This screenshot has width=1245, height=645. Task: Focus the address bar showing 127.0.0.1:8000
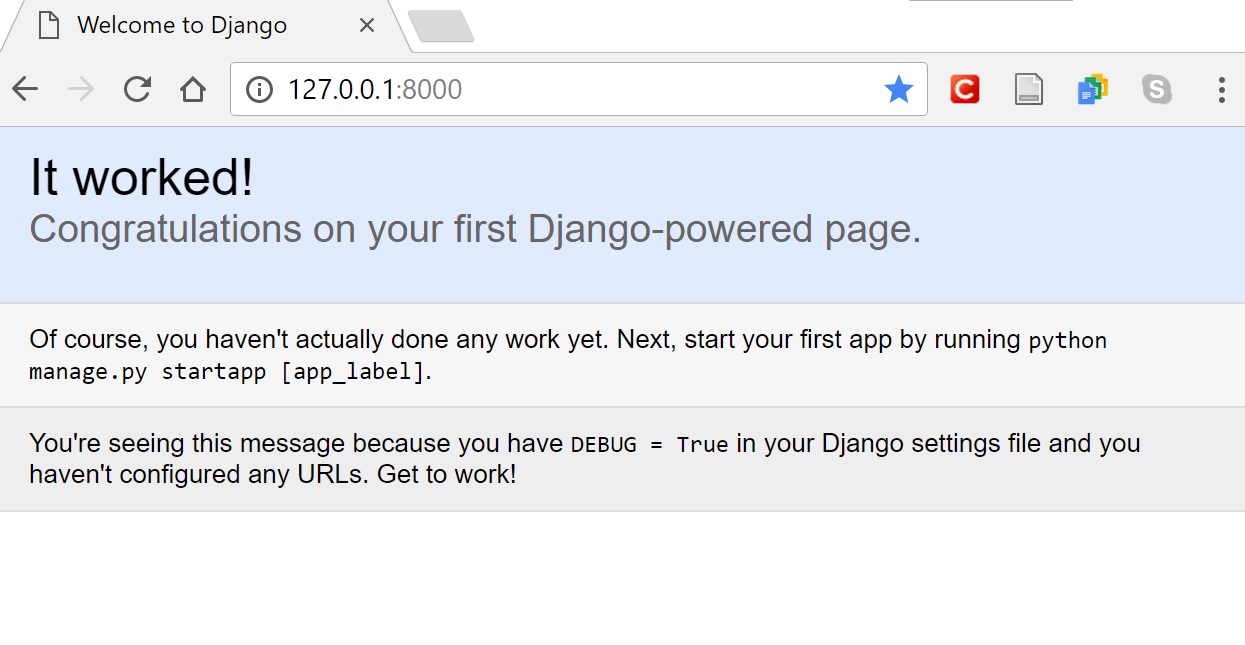[x=578, y=90]
